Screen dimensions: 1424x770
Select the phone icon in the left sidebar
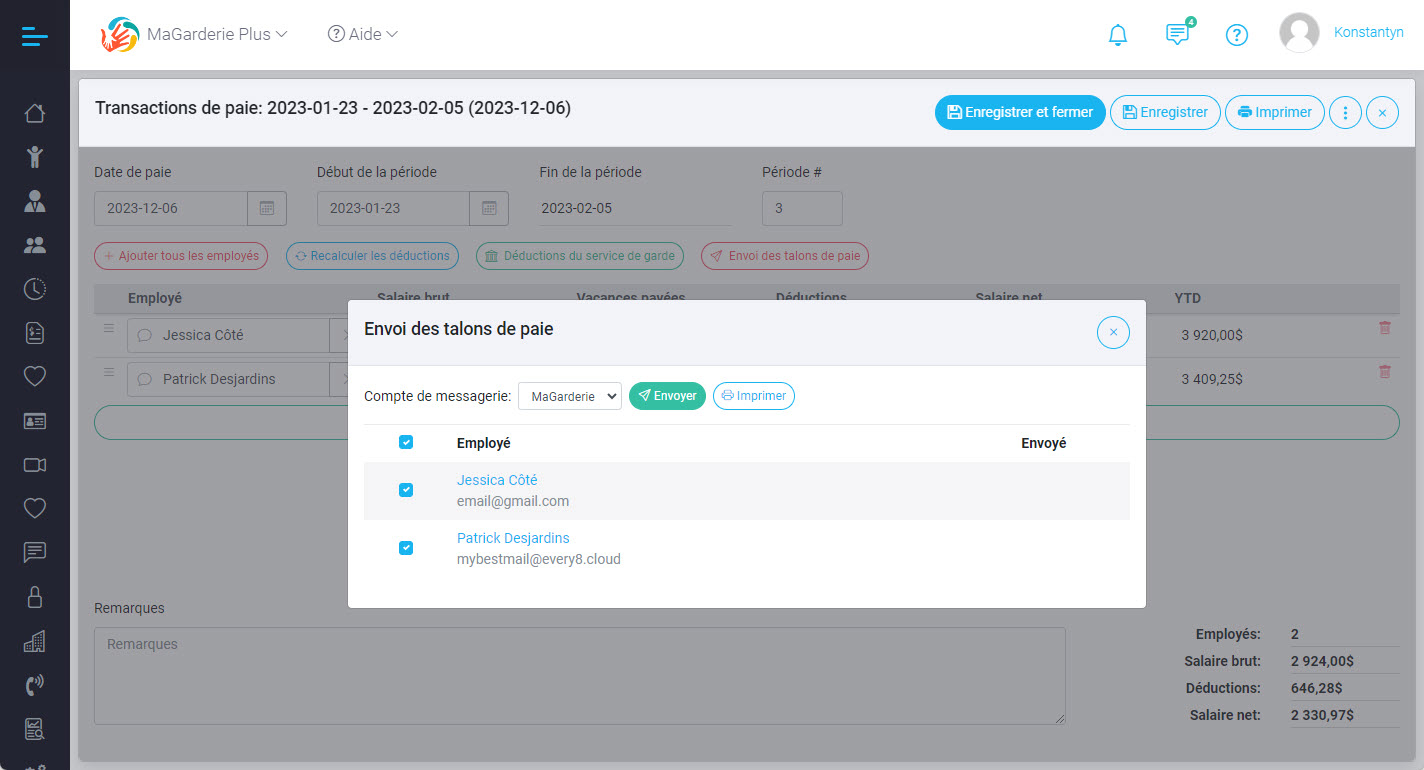tap(34, 684)
